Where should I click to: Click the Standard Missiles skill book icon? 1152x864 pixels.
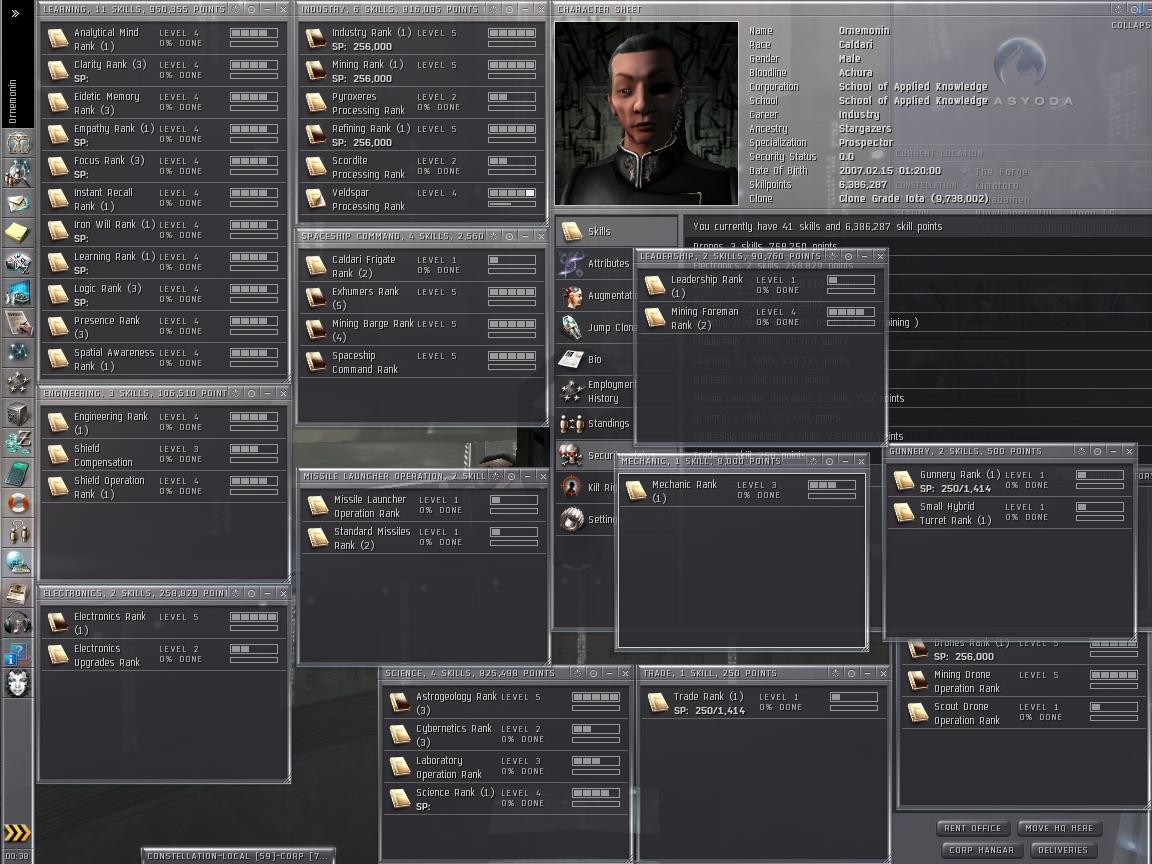tap(318, 537)
